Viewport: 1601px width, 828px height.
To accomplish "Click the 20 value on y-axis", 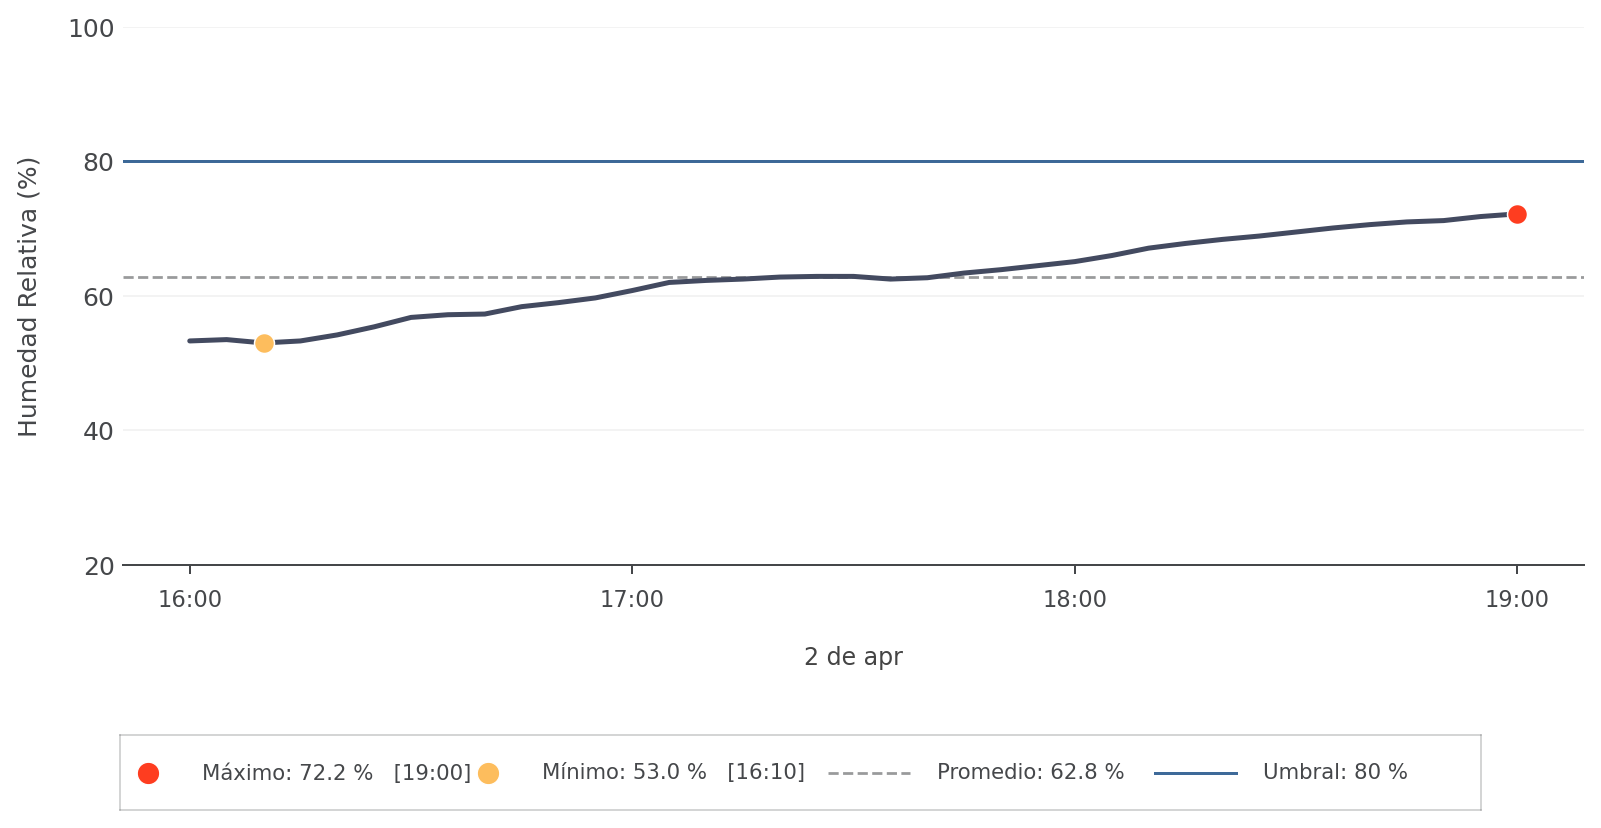I will coord(99,567).
